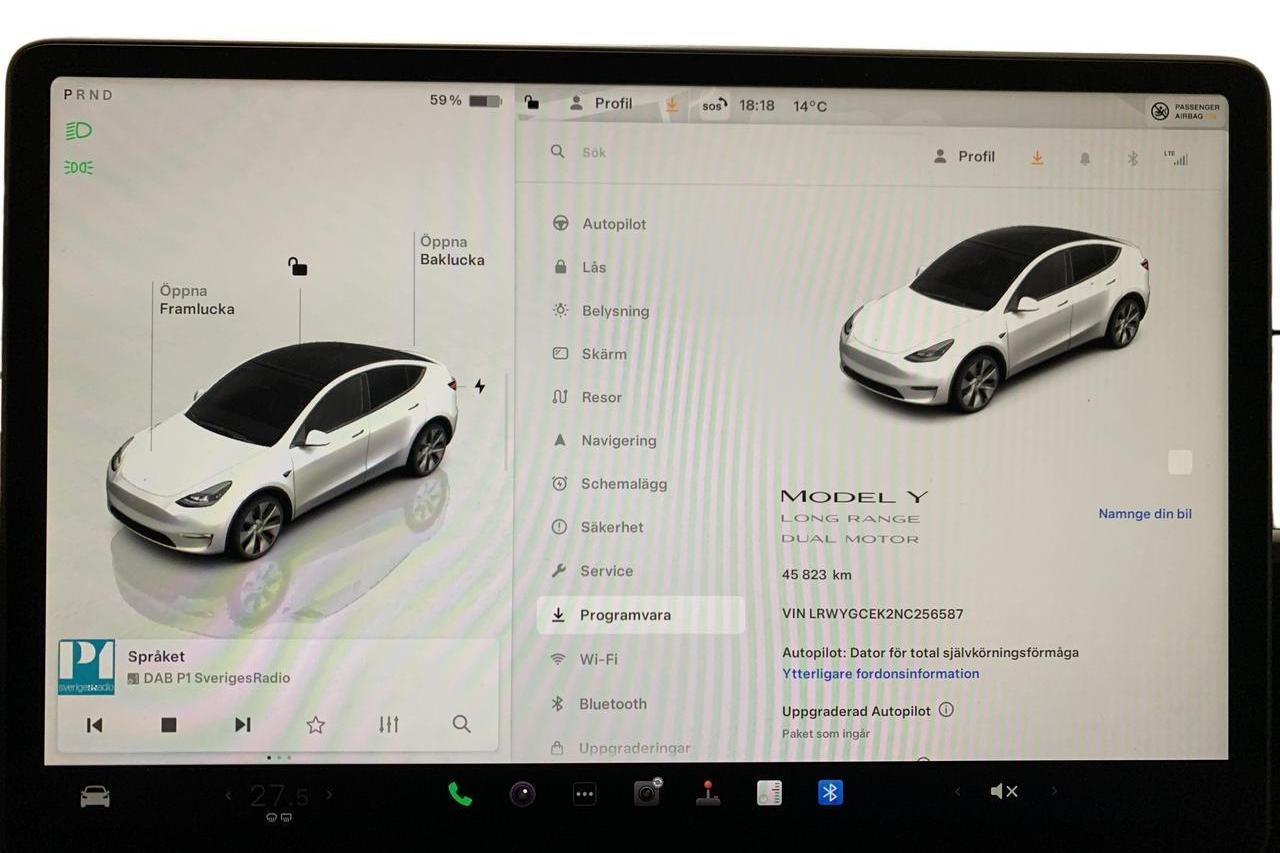
Task: Click the parking lights indicator icon
Action: tap(78, 167)
